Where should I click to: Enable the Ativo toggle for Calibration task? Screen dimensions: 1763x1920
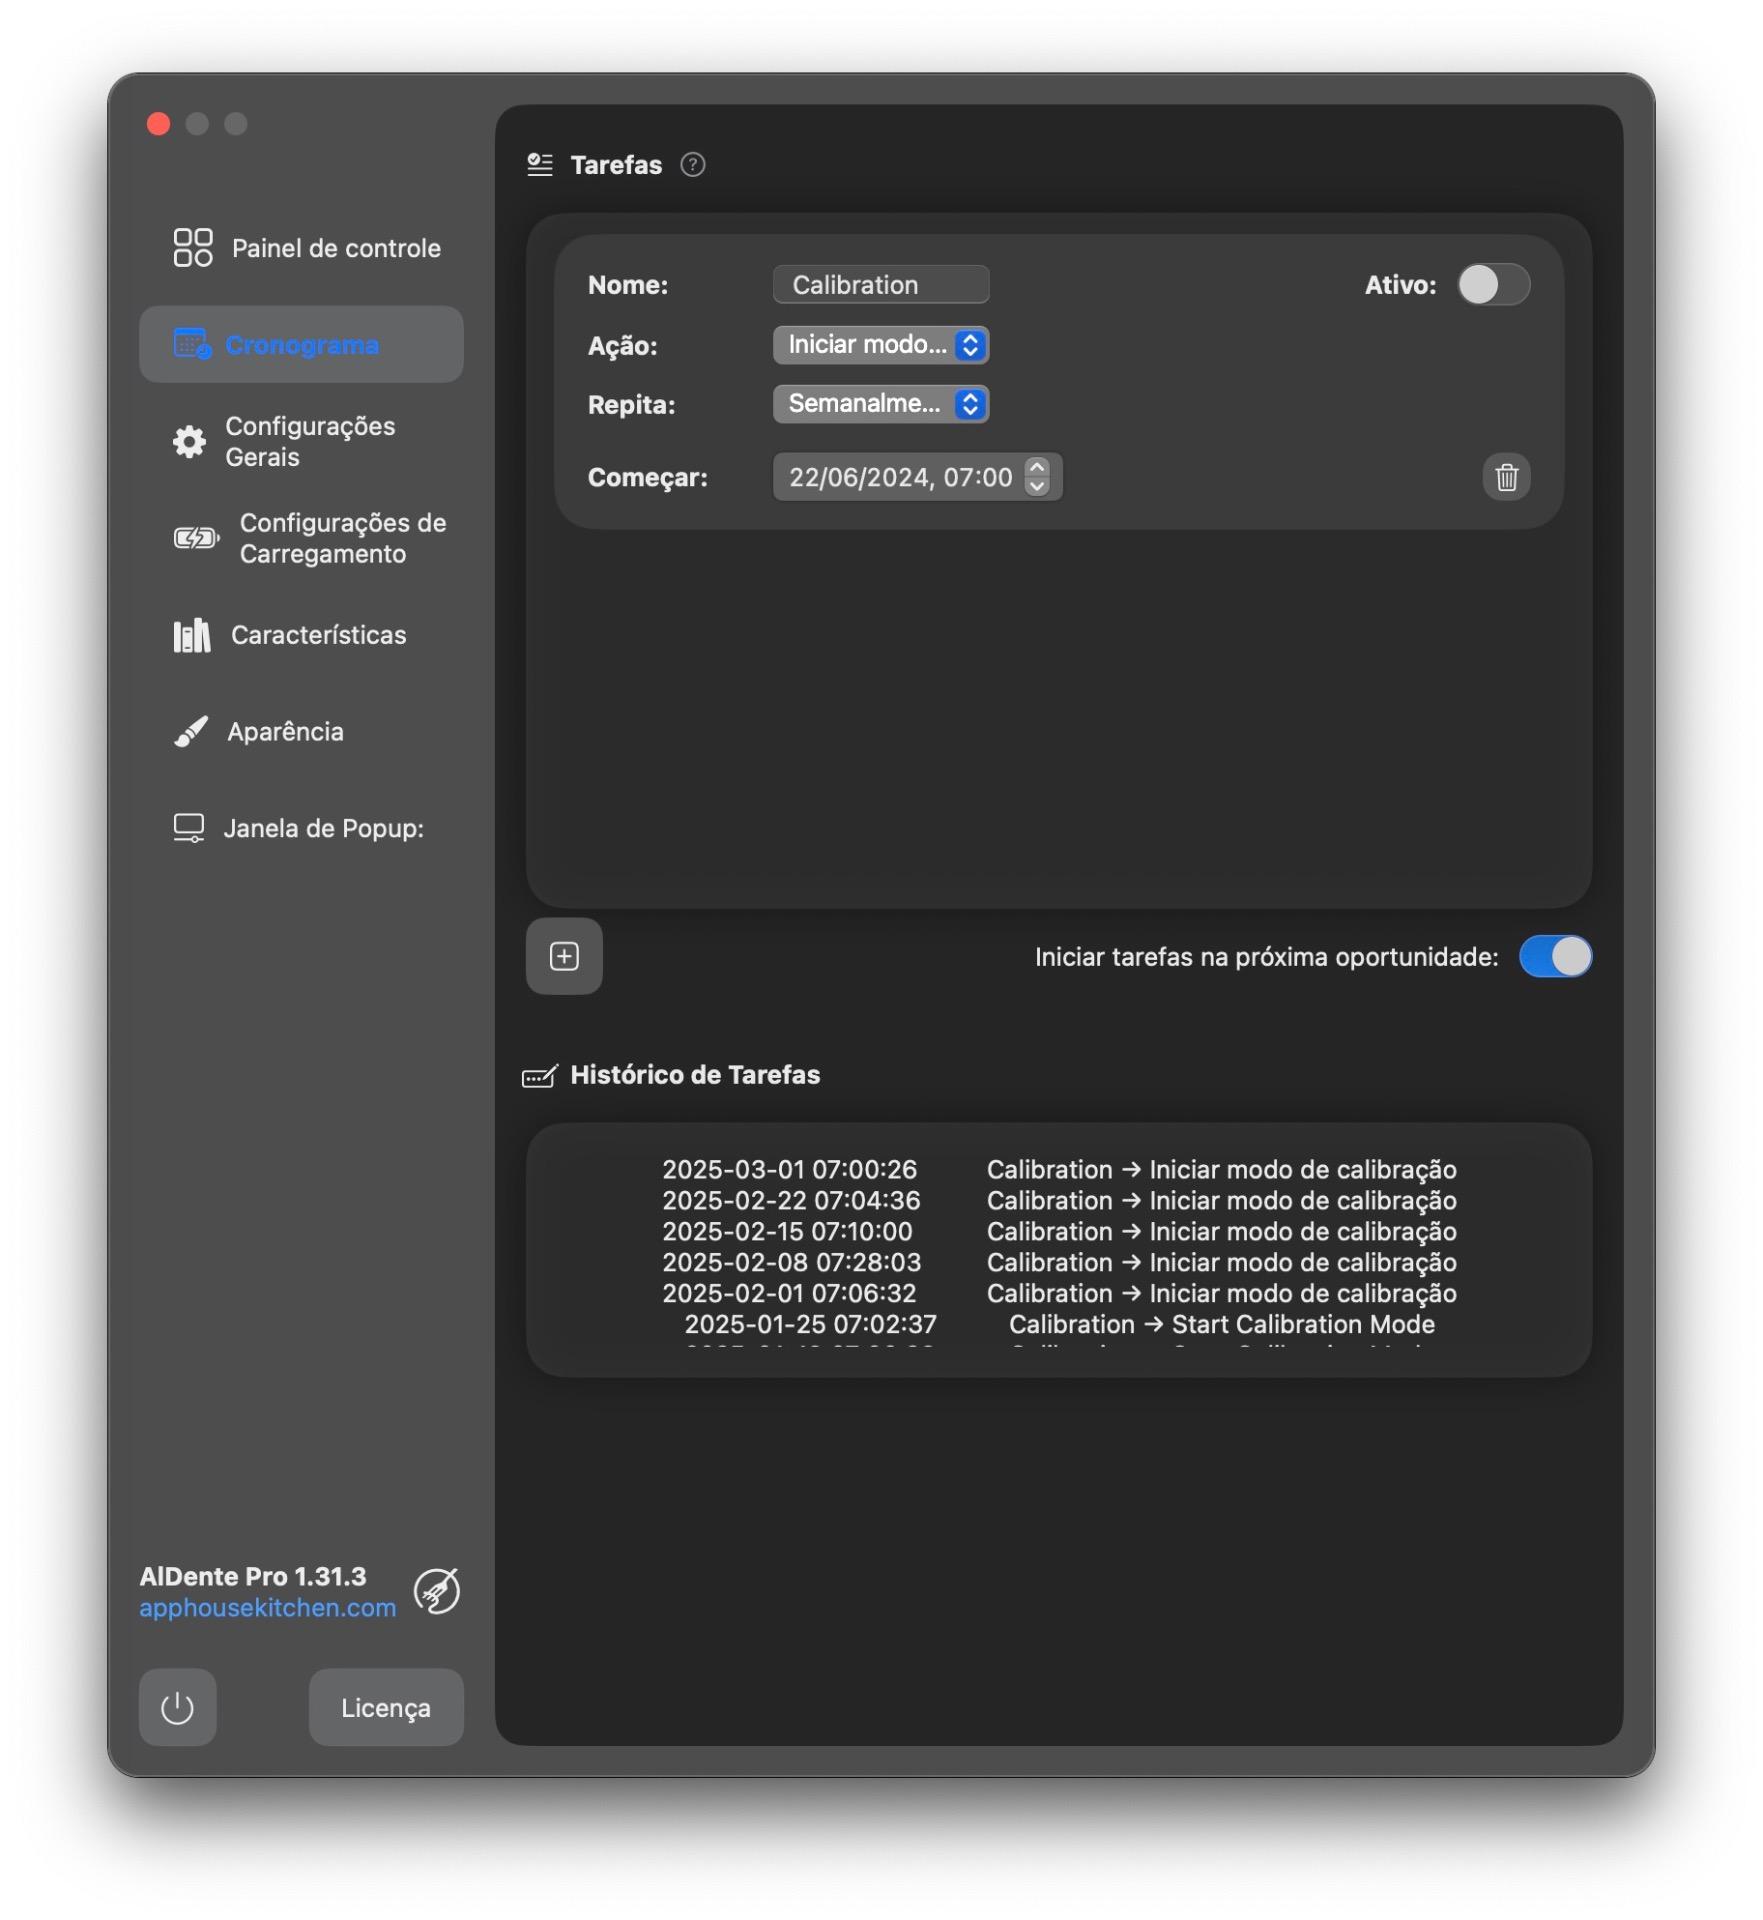click(x=1492, y=285)
